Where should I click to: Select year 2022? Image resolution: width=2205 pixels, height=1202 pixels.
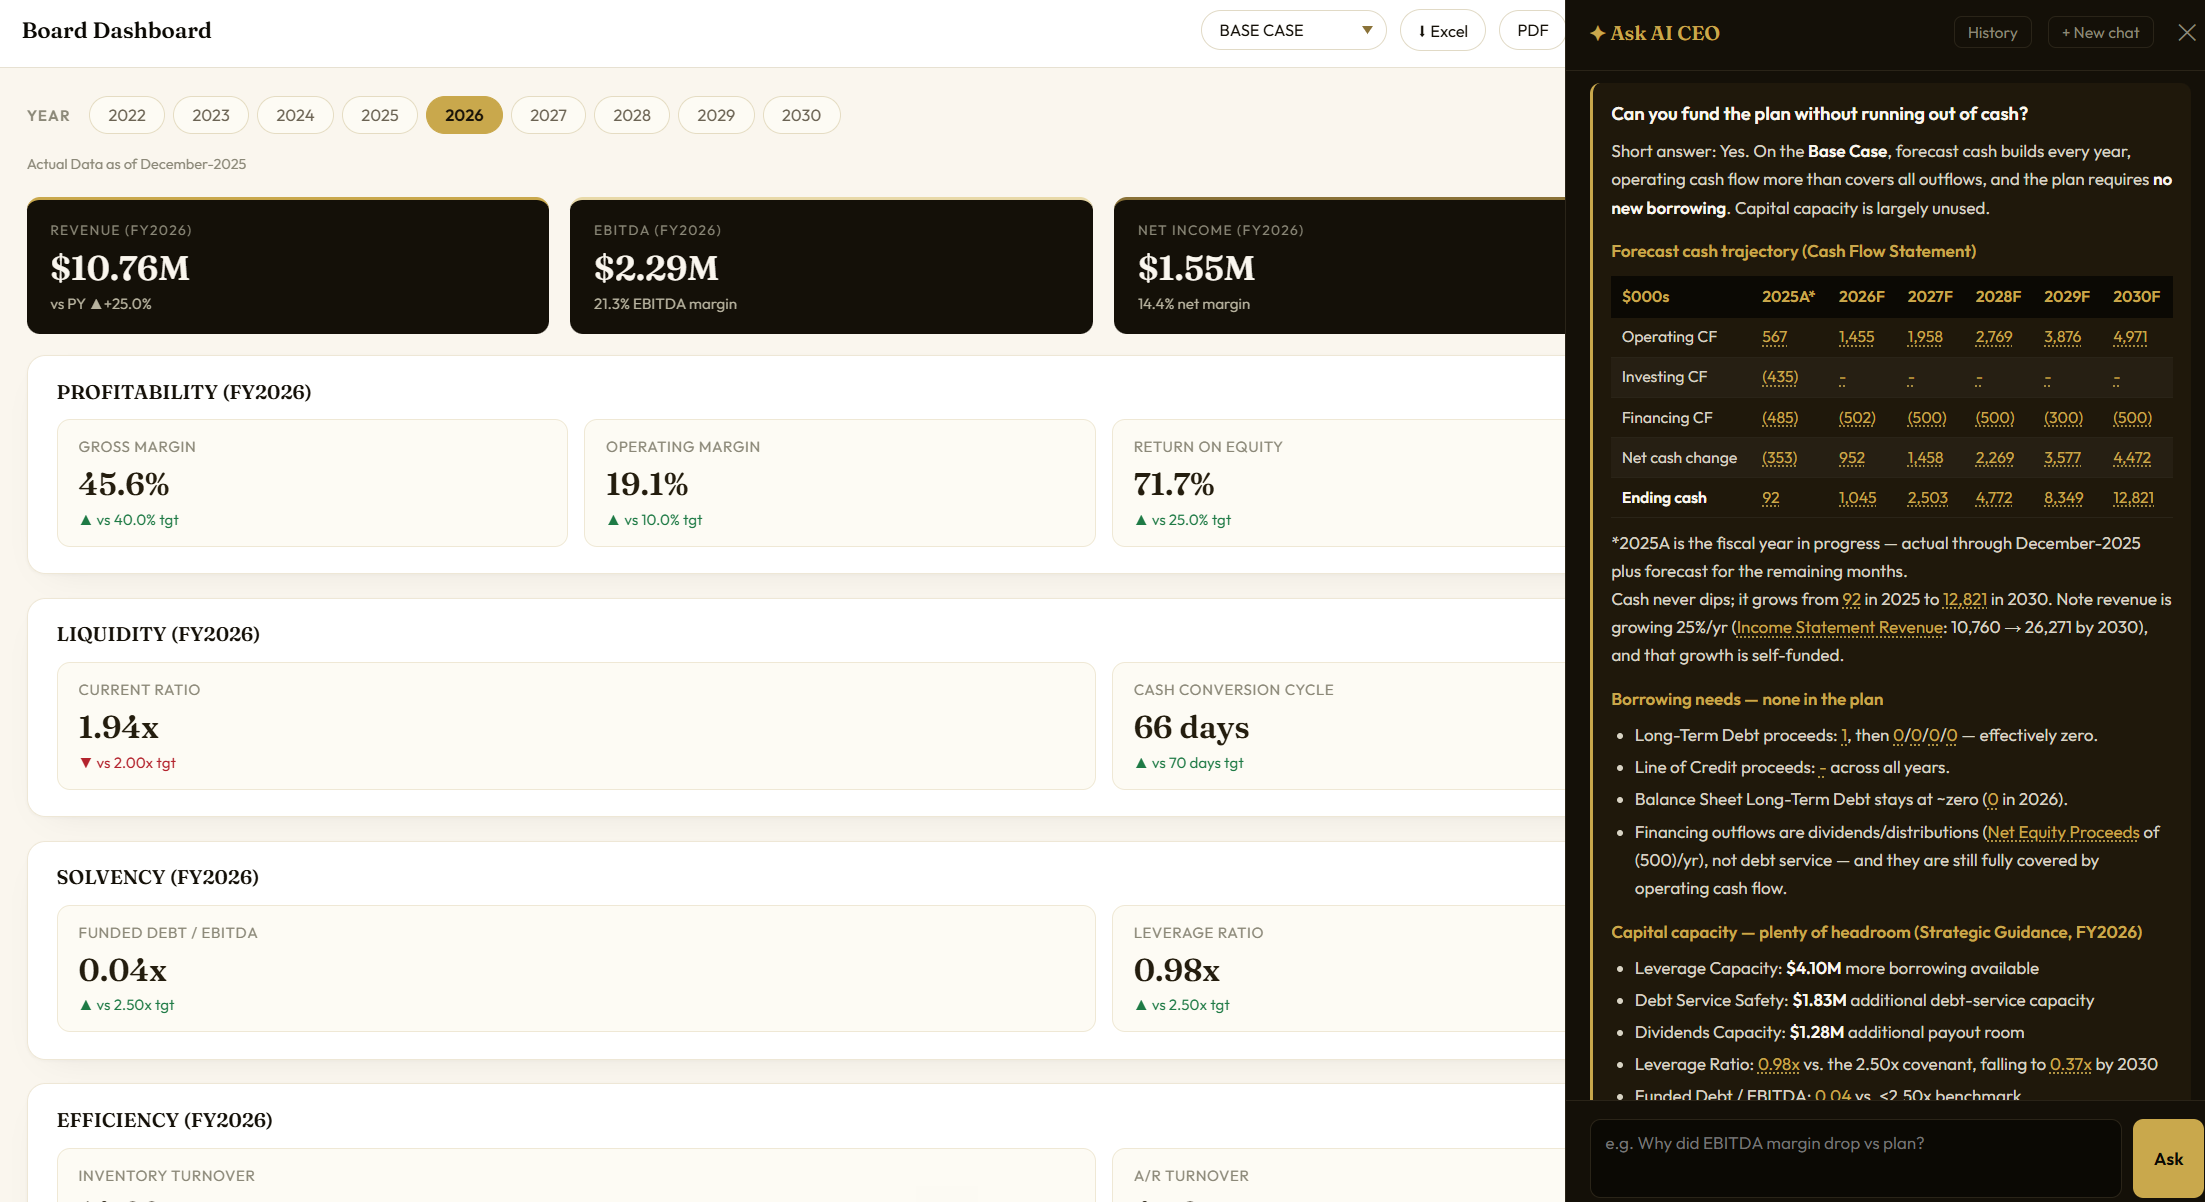coord(127,115)
